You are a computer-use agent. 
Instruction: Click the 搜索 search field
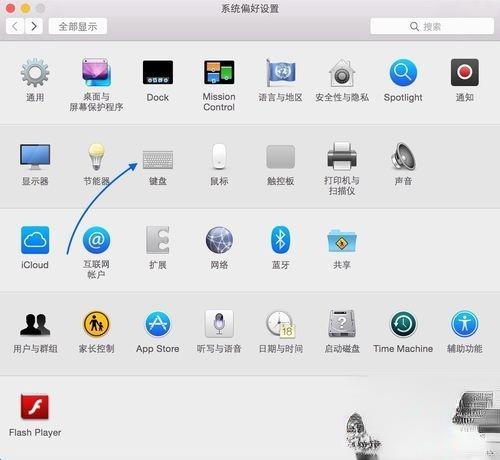pos(432,26)
